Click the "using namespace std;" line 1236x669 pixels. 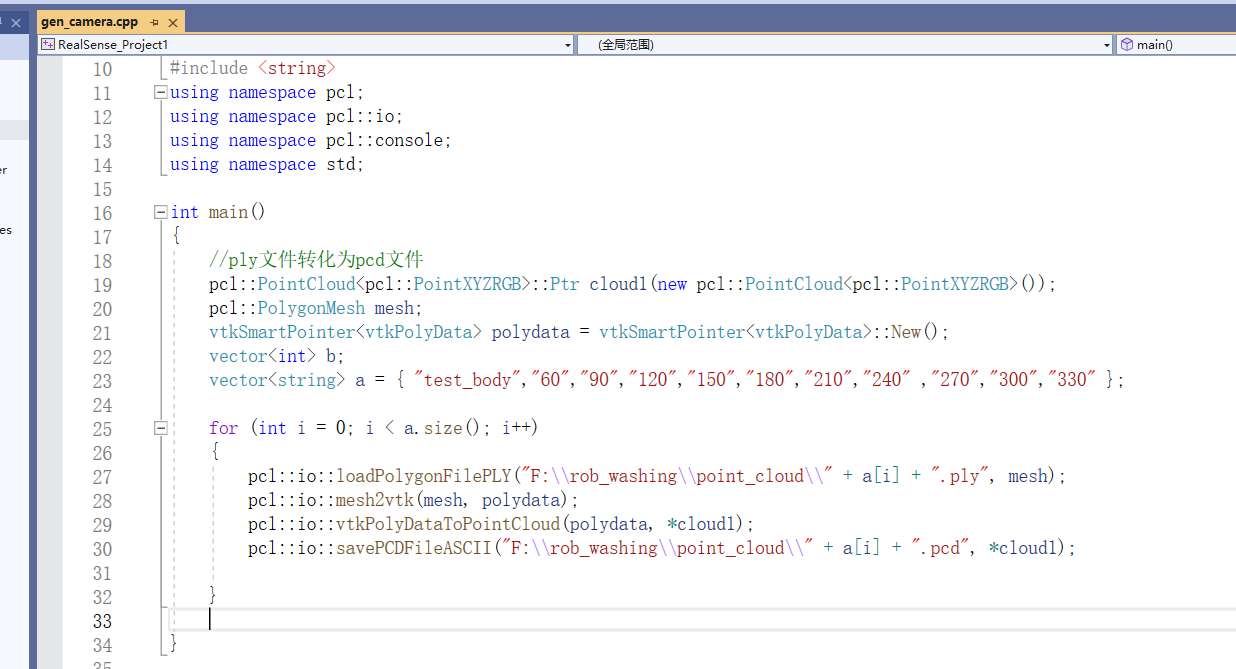[x=267, y=164]
